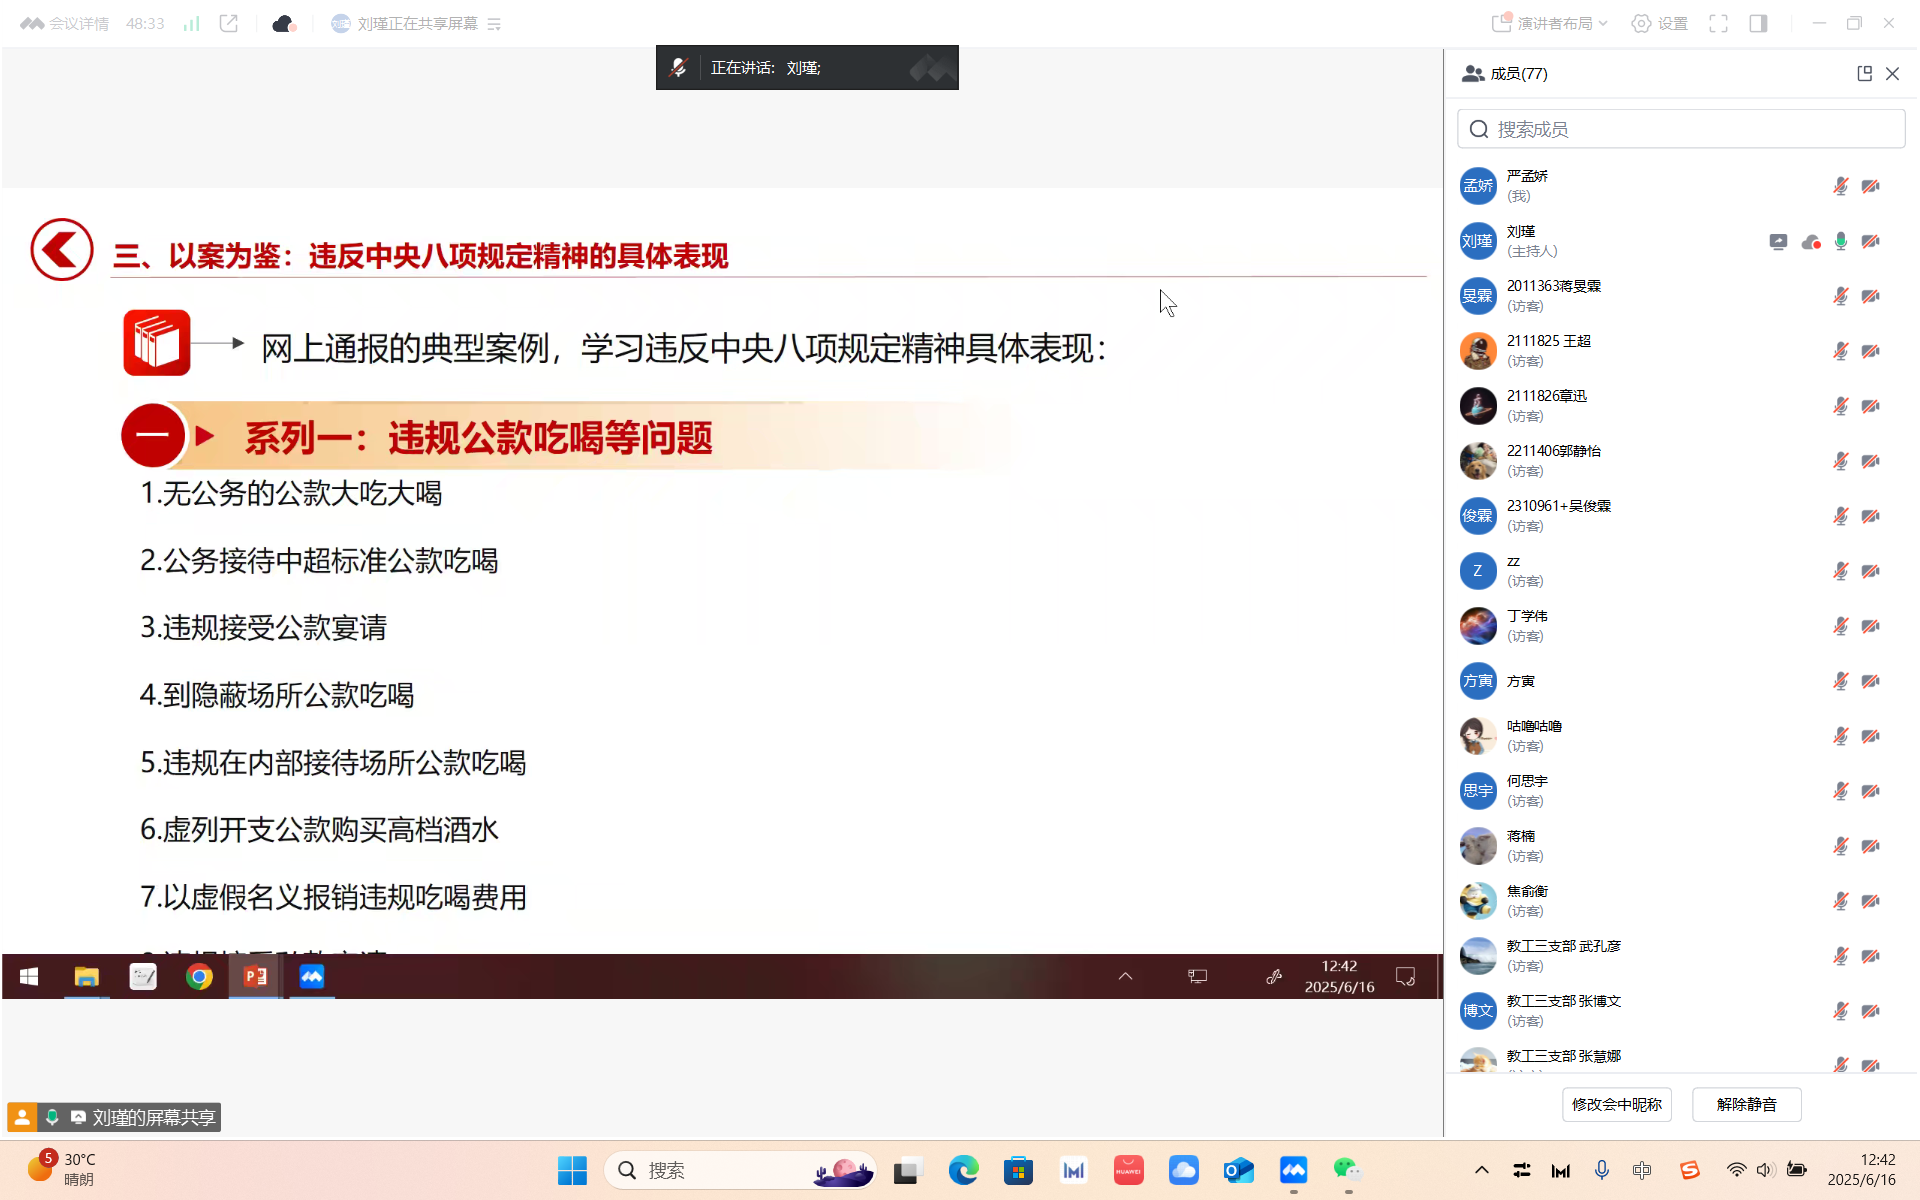Screen dimensions: 1920x1200
Task: Select member 方寅 in the list
Action: [1521, 681]
